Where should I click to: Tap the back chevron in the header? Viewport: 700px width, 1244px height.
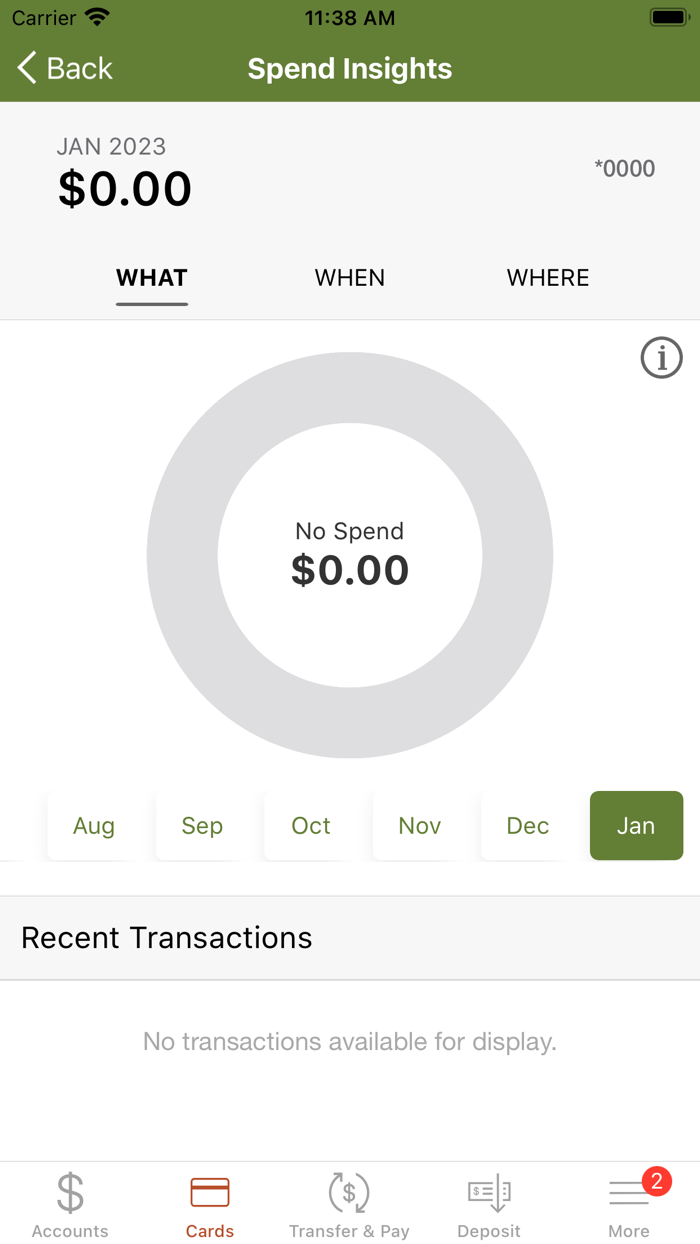click(26, 67)
